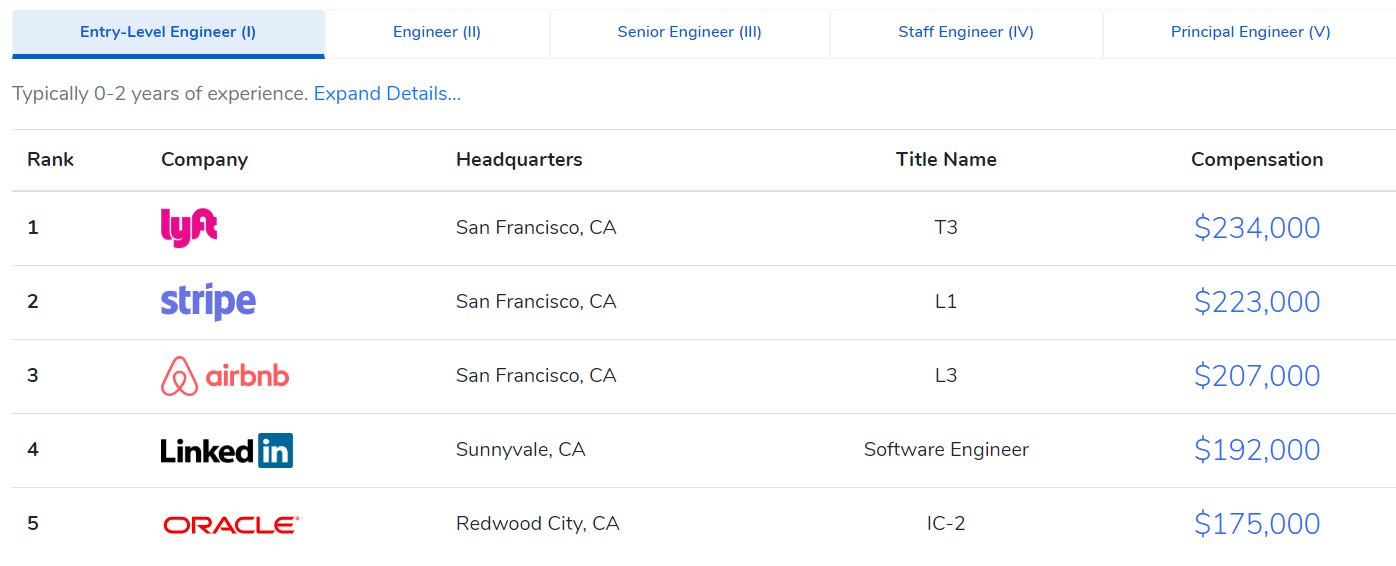Screen dimensions: 1396x566
Task: Click the Lyft logo icon
Action: pyautogui.click(x=189, y=227)
